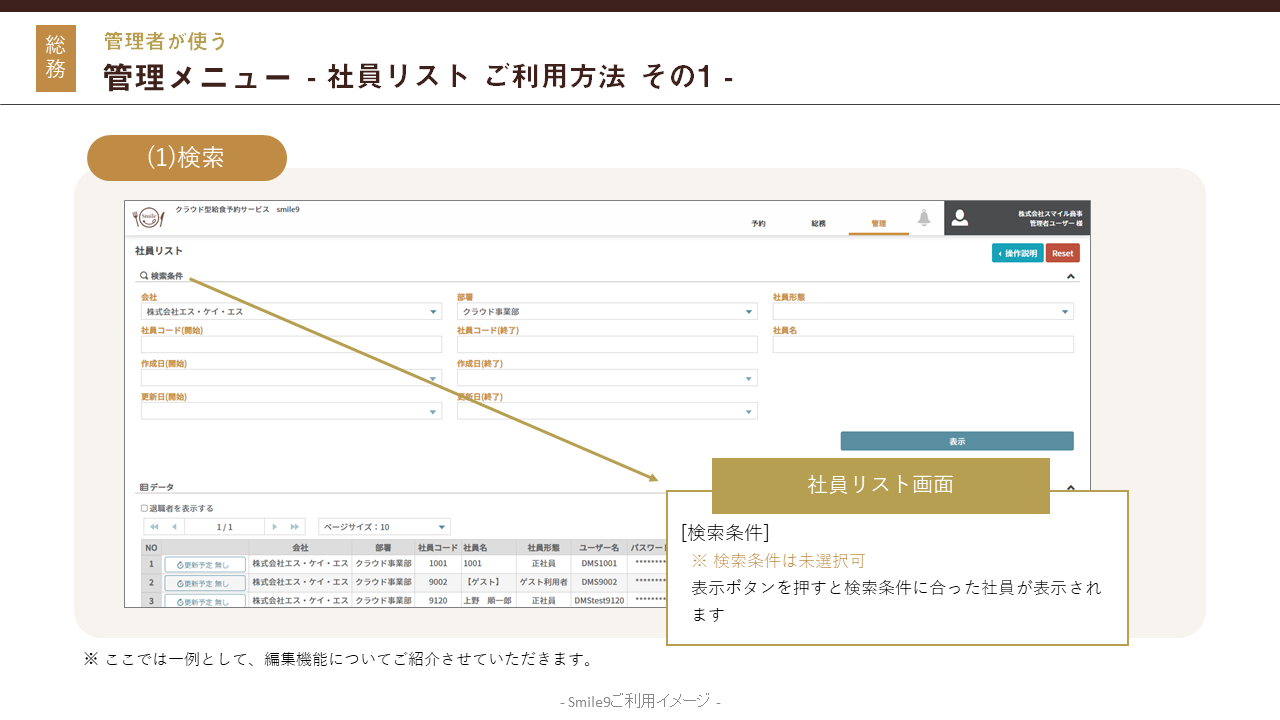Click the red Reset button
This screenshot has height=720, width=1280.
pos(1063,253)
